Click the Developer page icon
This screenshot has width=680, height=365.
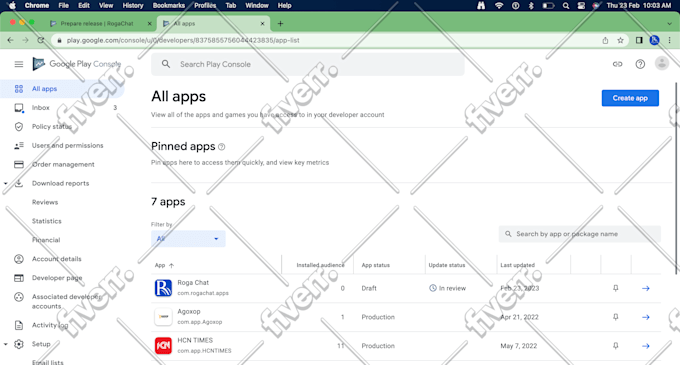coord(19,278)
